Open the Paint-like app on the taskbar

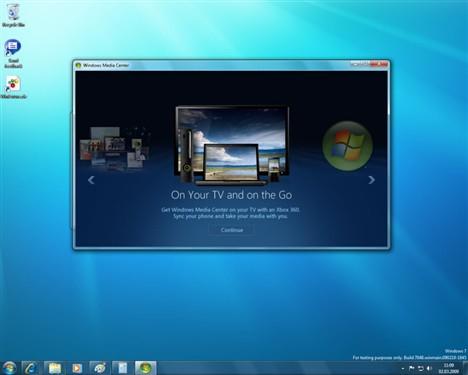pyautogui.click(x=100, y=368)
